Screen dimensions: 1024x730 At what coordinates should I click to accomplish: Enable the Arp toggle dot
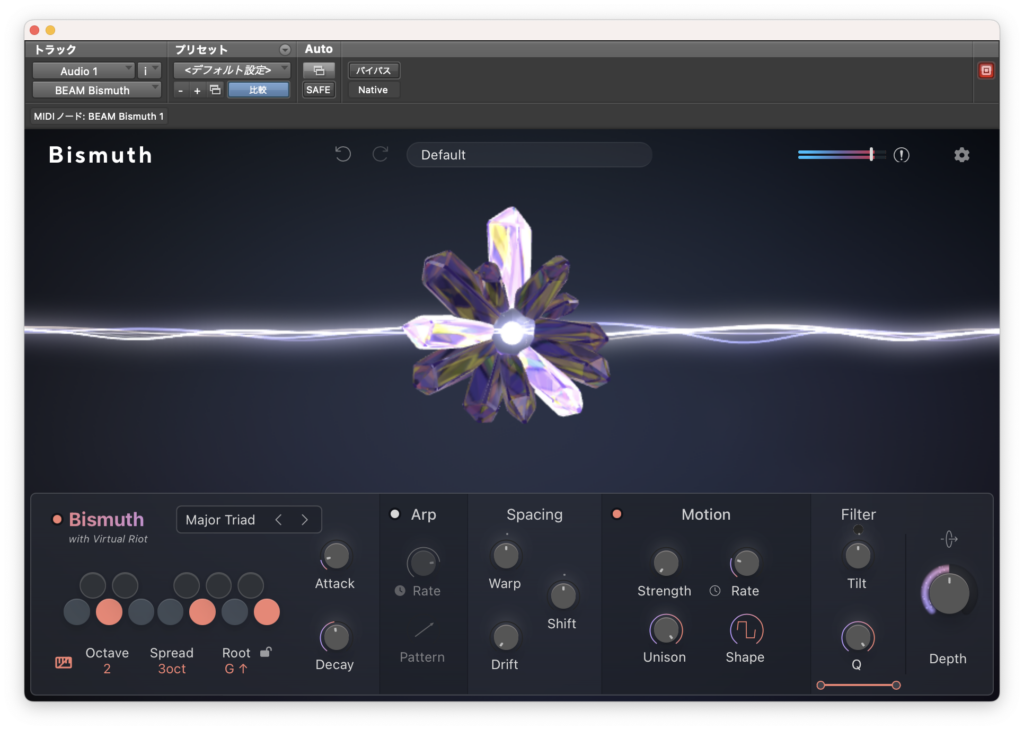394,515
